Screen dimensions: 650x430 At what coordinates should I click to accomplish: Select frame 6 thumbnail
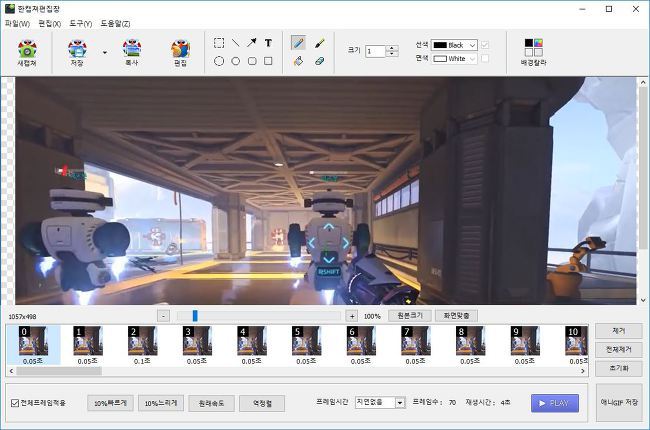click(x=361, y=341)
